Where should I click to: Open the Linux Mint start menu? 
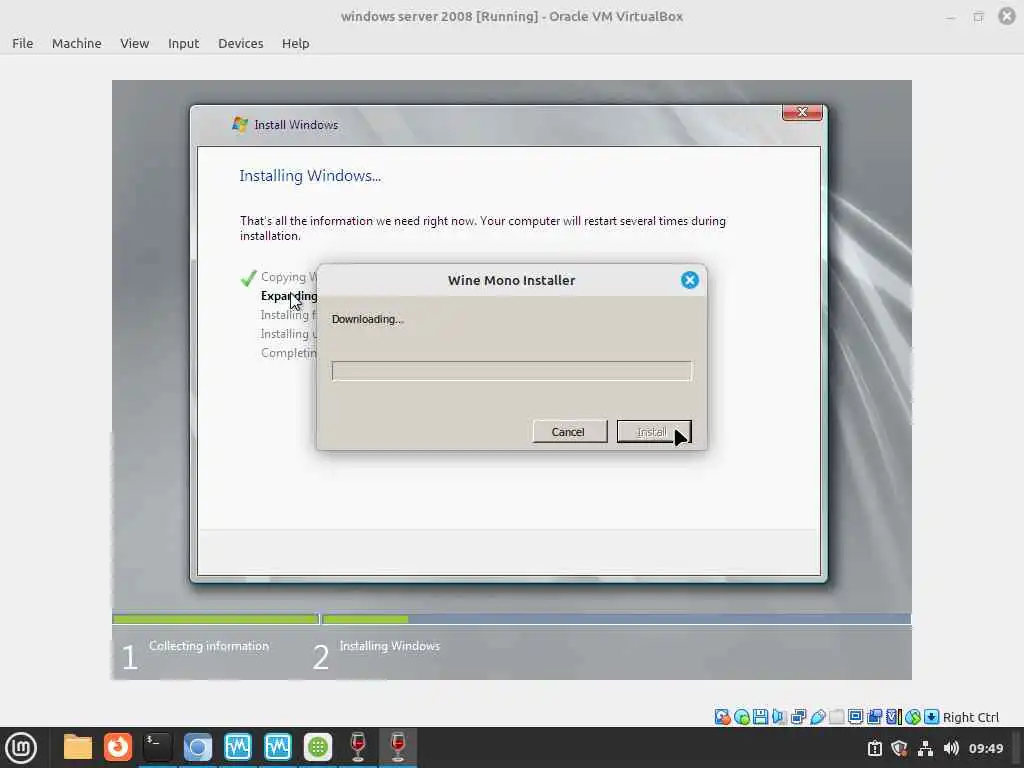[x=21, y=748]
